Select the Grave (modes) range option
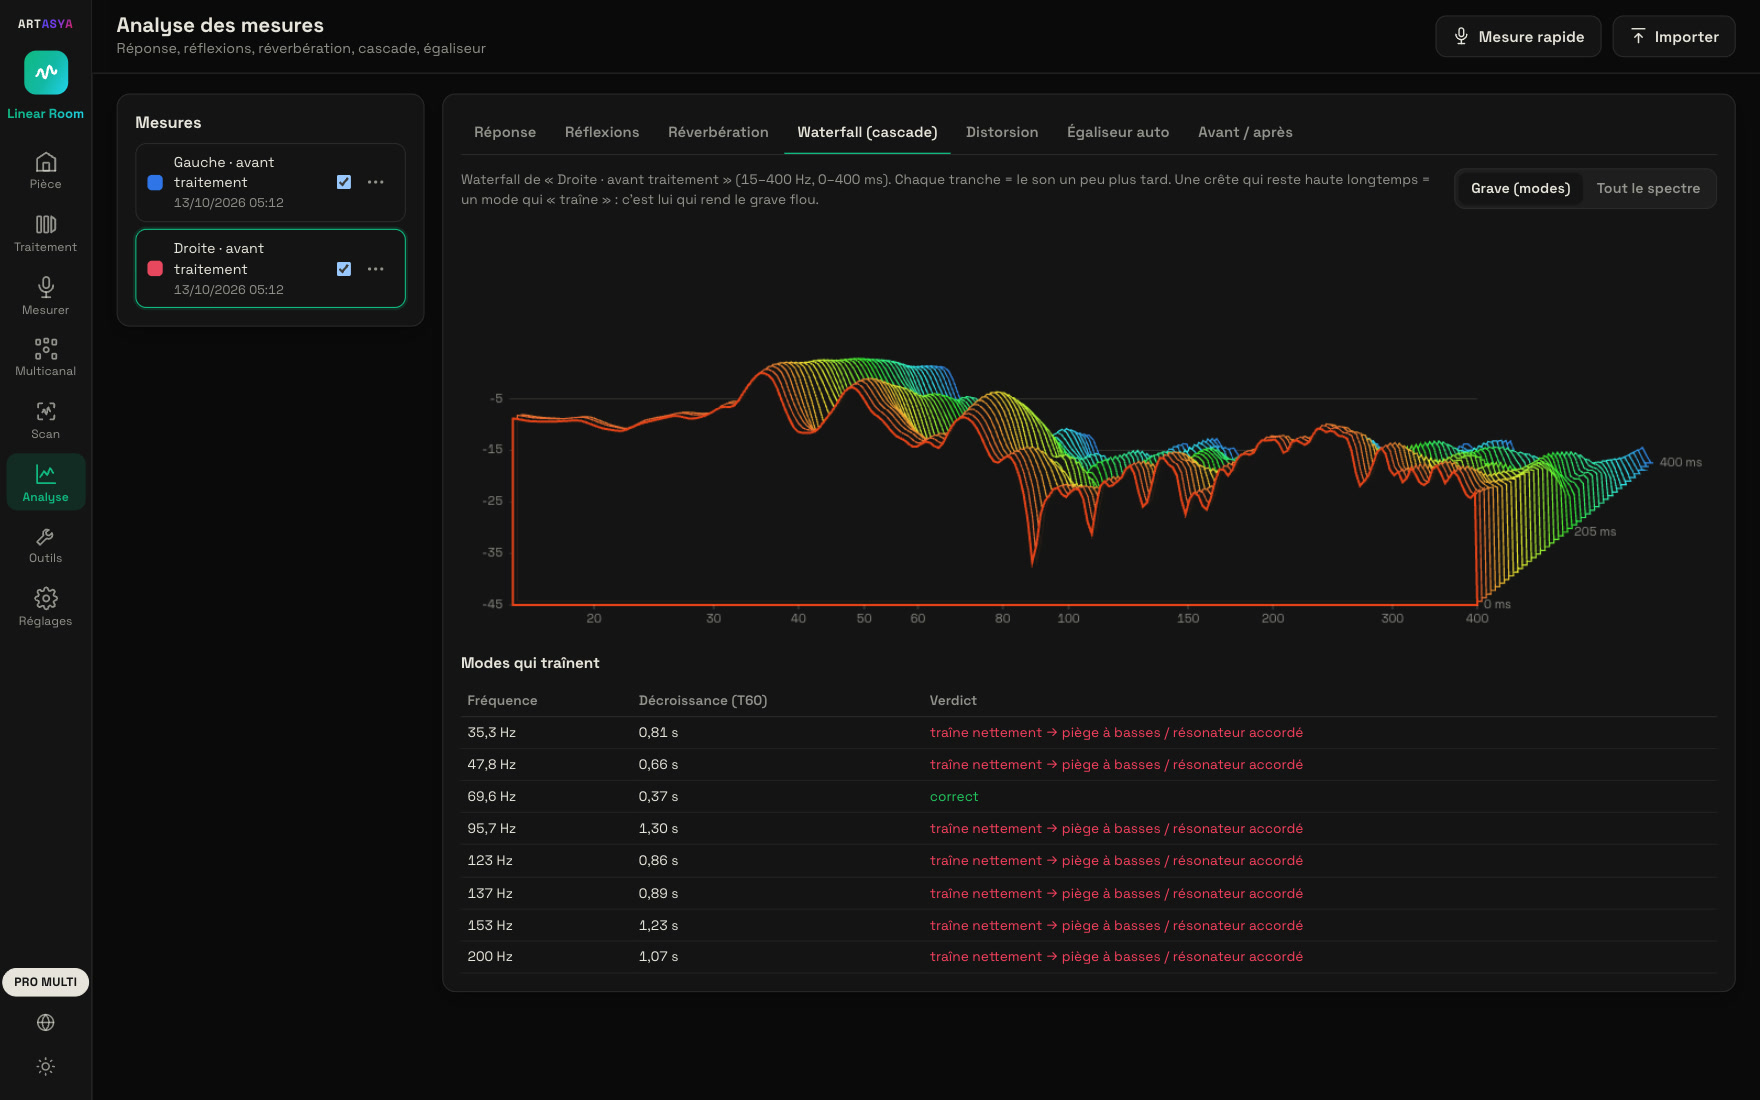Viewport: 1760px width, 1100px height. coord(1520,188)
